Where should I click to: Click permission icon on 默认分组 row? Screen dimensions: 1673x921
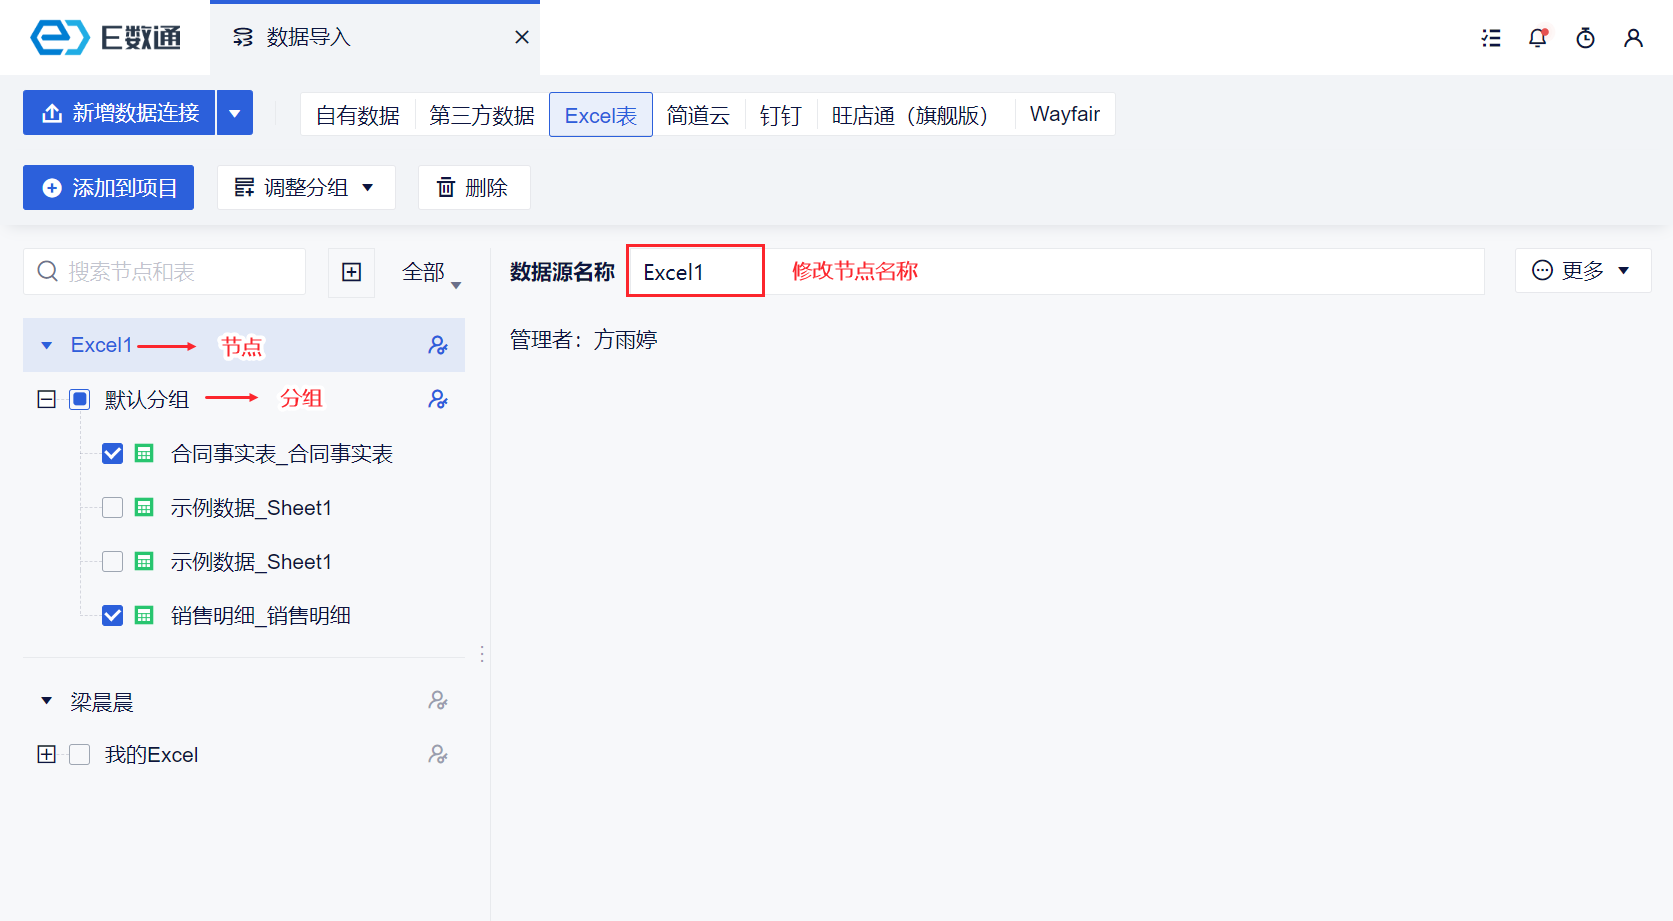(438, 399)
